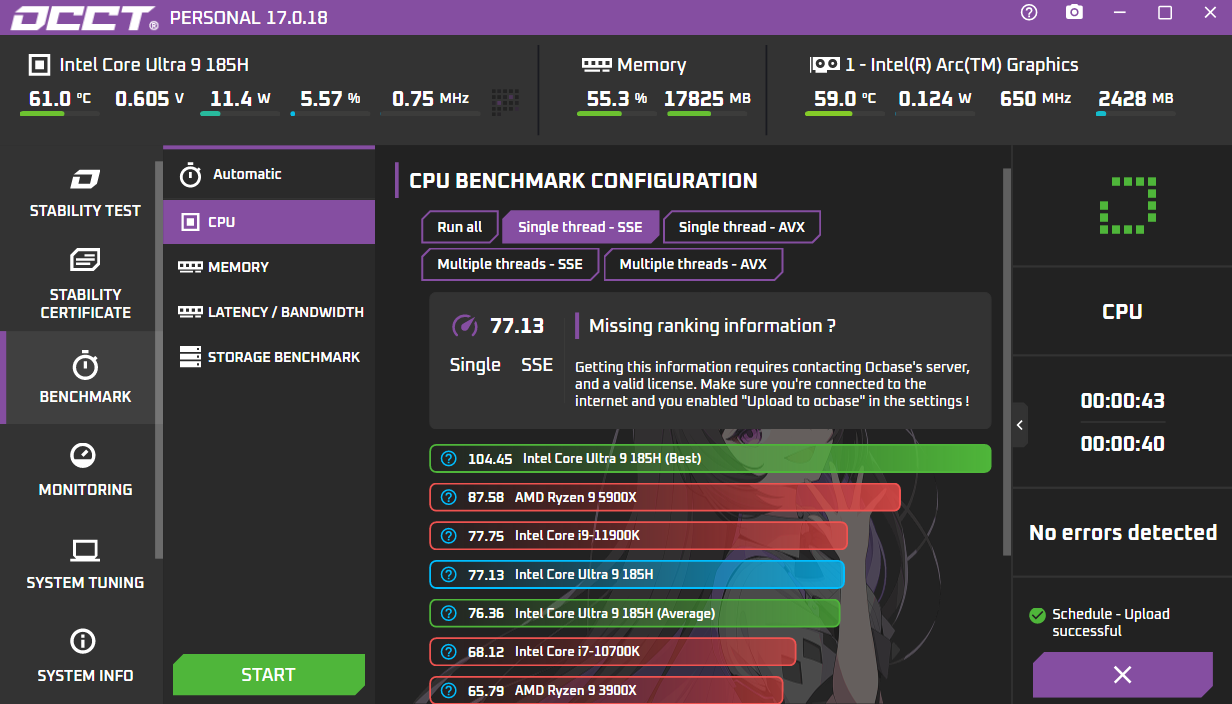
Task: Select the CPU benchmark entry
Action: click(268, 222)
